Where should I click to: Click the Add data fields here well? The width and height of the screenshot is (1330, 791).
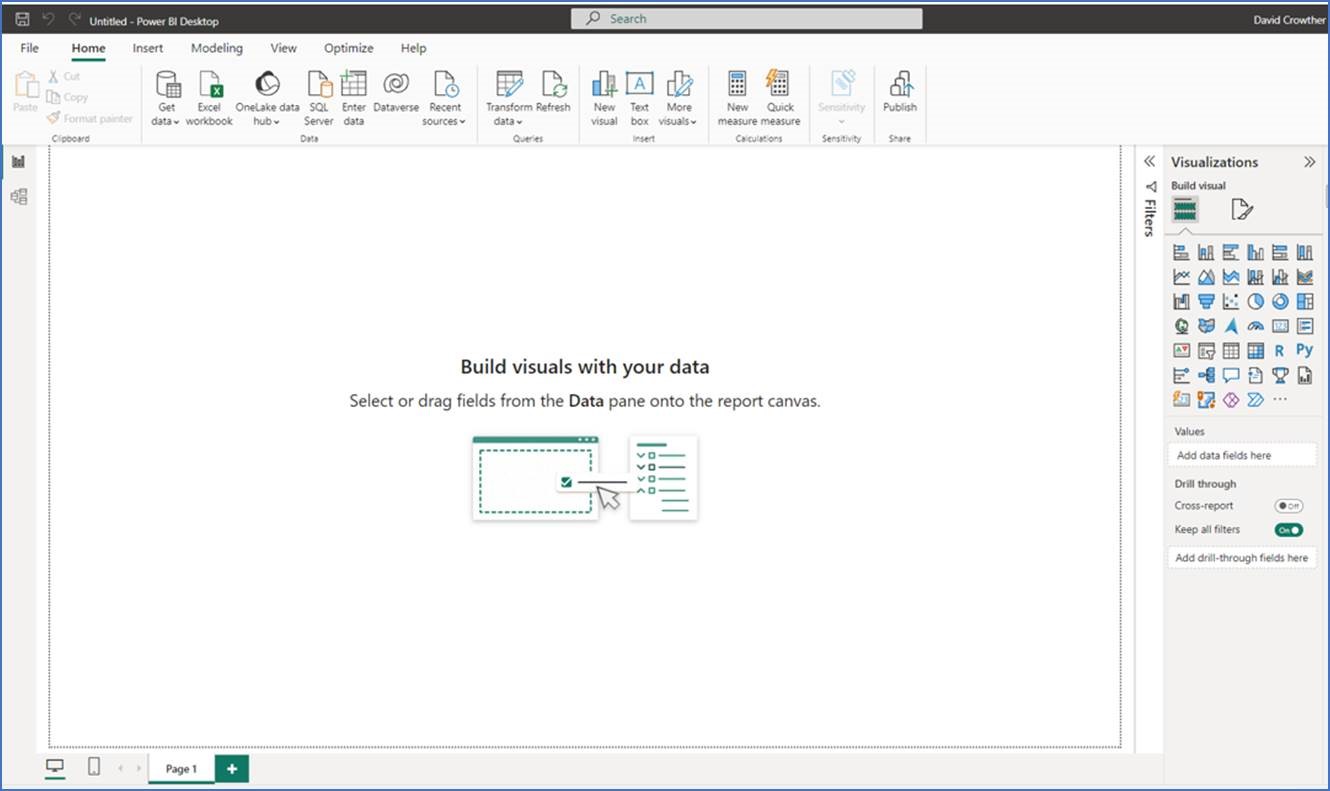[x=1242, y=455]
